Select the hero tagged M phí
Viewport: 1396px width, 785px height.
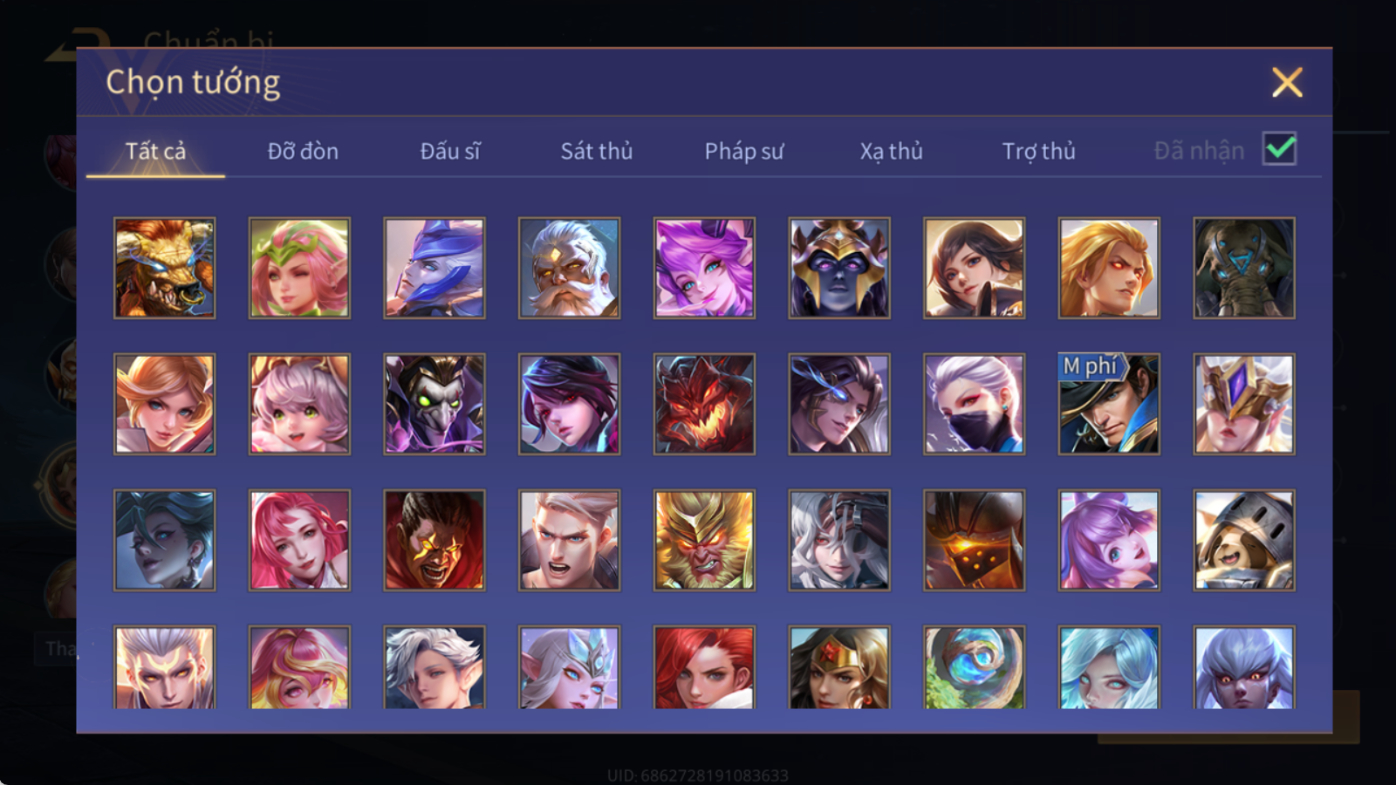pyautogui.click(x=1109, y=404)
